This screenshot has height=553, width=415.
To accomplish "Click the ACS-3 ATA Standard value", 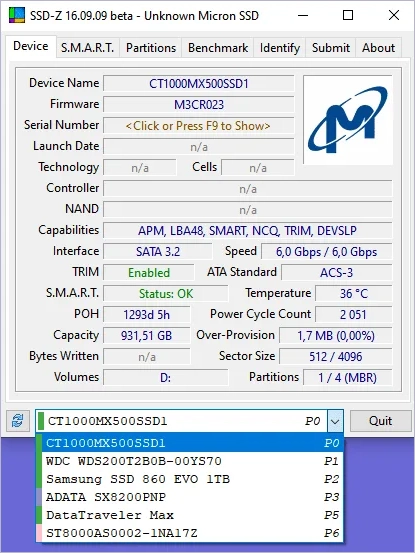I will click(x=336, y=273).
